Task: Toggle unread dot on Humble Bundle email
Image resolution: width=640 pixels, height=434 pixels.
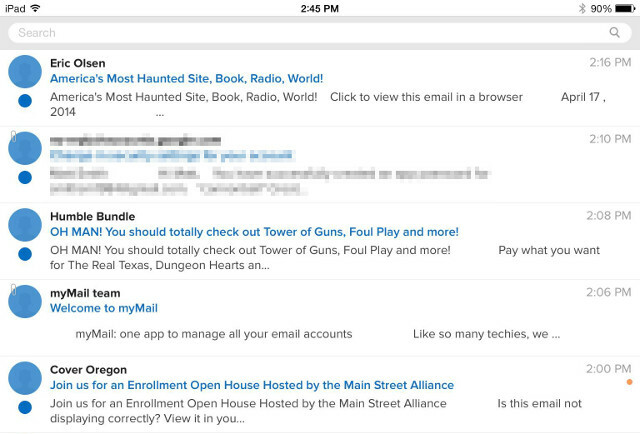Action: pyautogui.click(x=25, y=254)
